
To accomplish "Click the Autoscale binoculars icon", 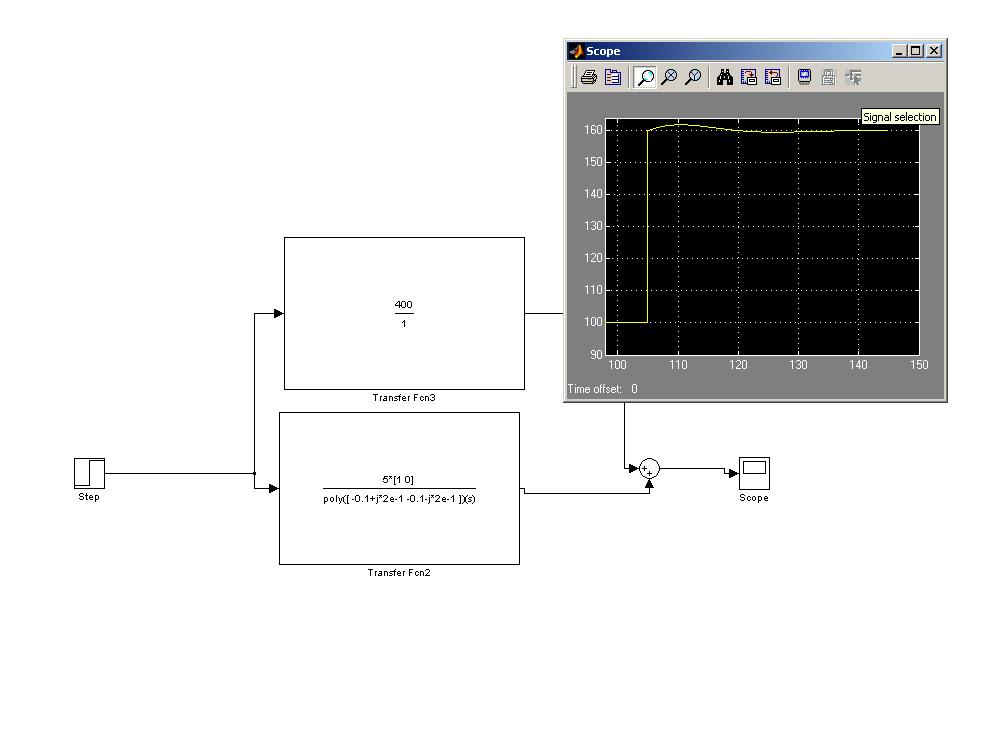I will click(725, 78).
